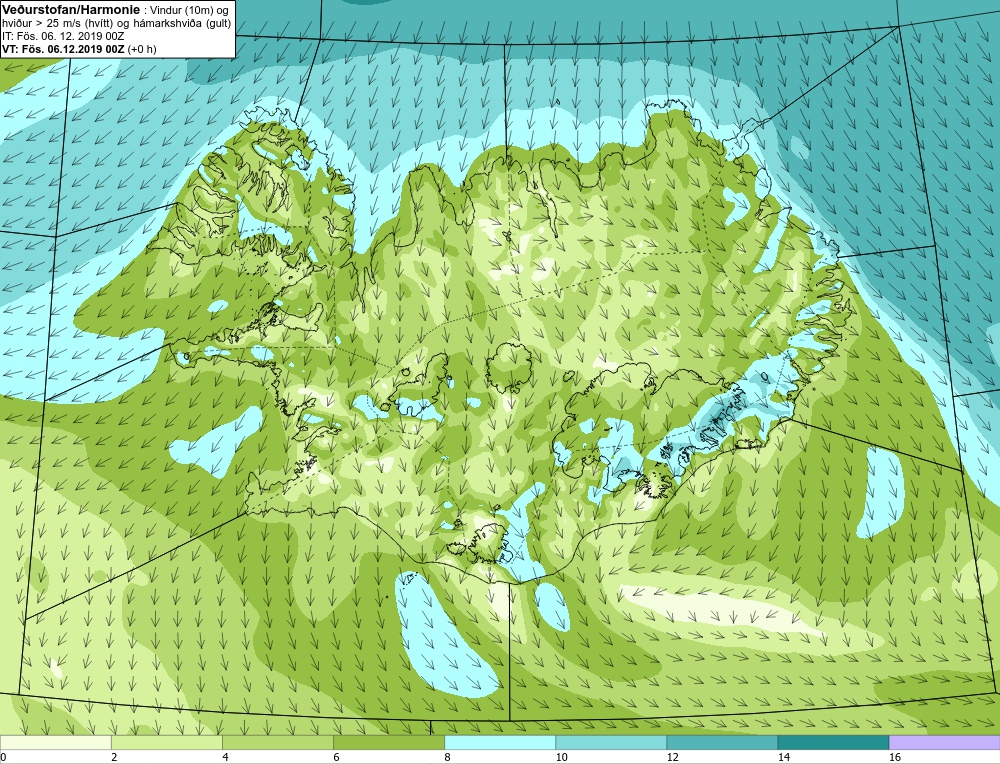Image resolution: width=1000 pixels, height=764 pixels.
Task: Click legend tick label "14"
Action: click(x=784, y=757)
